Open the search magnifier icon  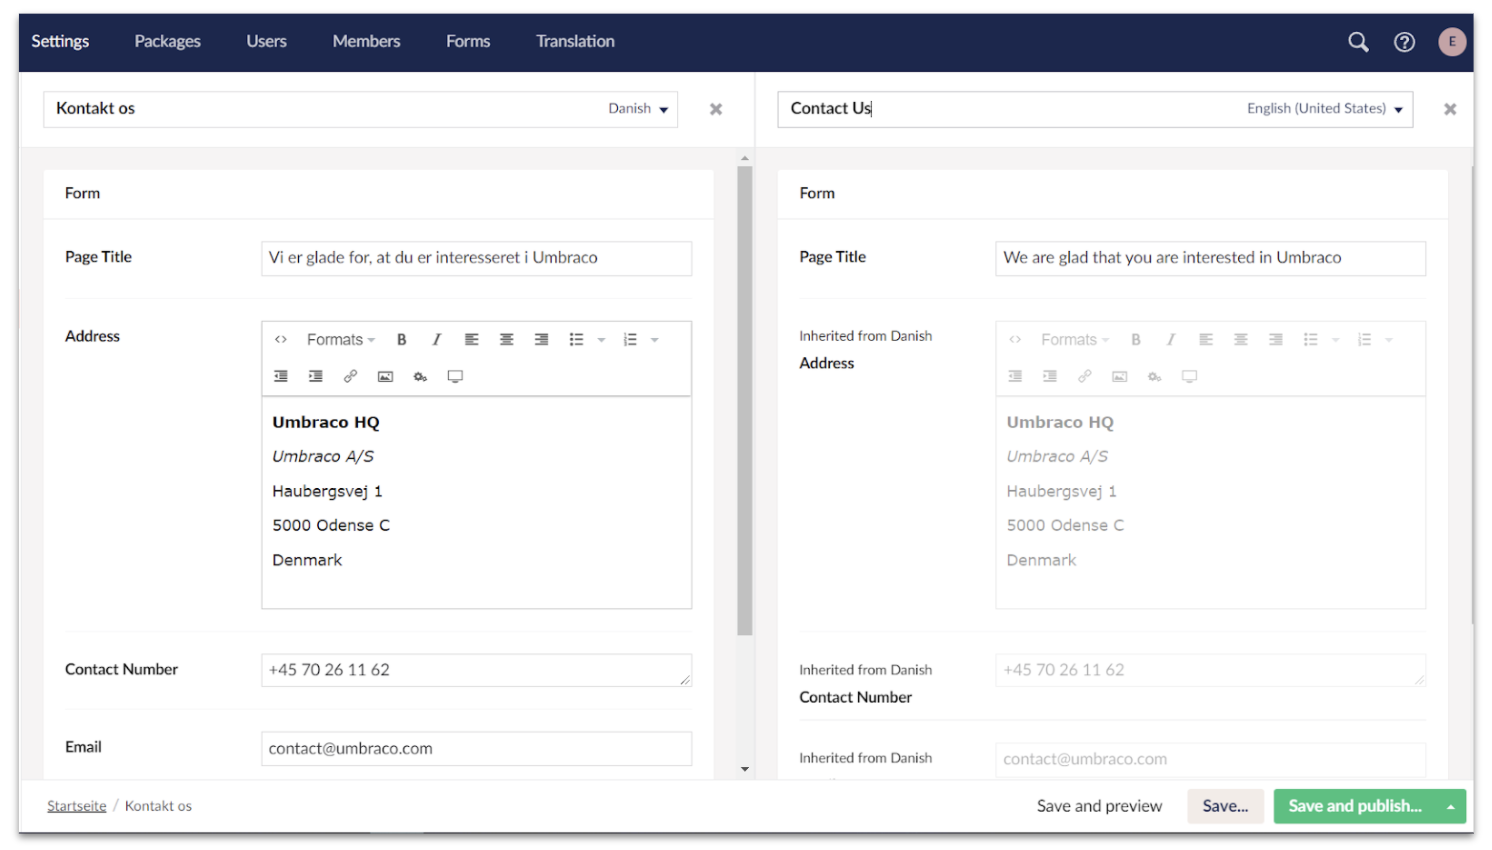coord(1357,42)
